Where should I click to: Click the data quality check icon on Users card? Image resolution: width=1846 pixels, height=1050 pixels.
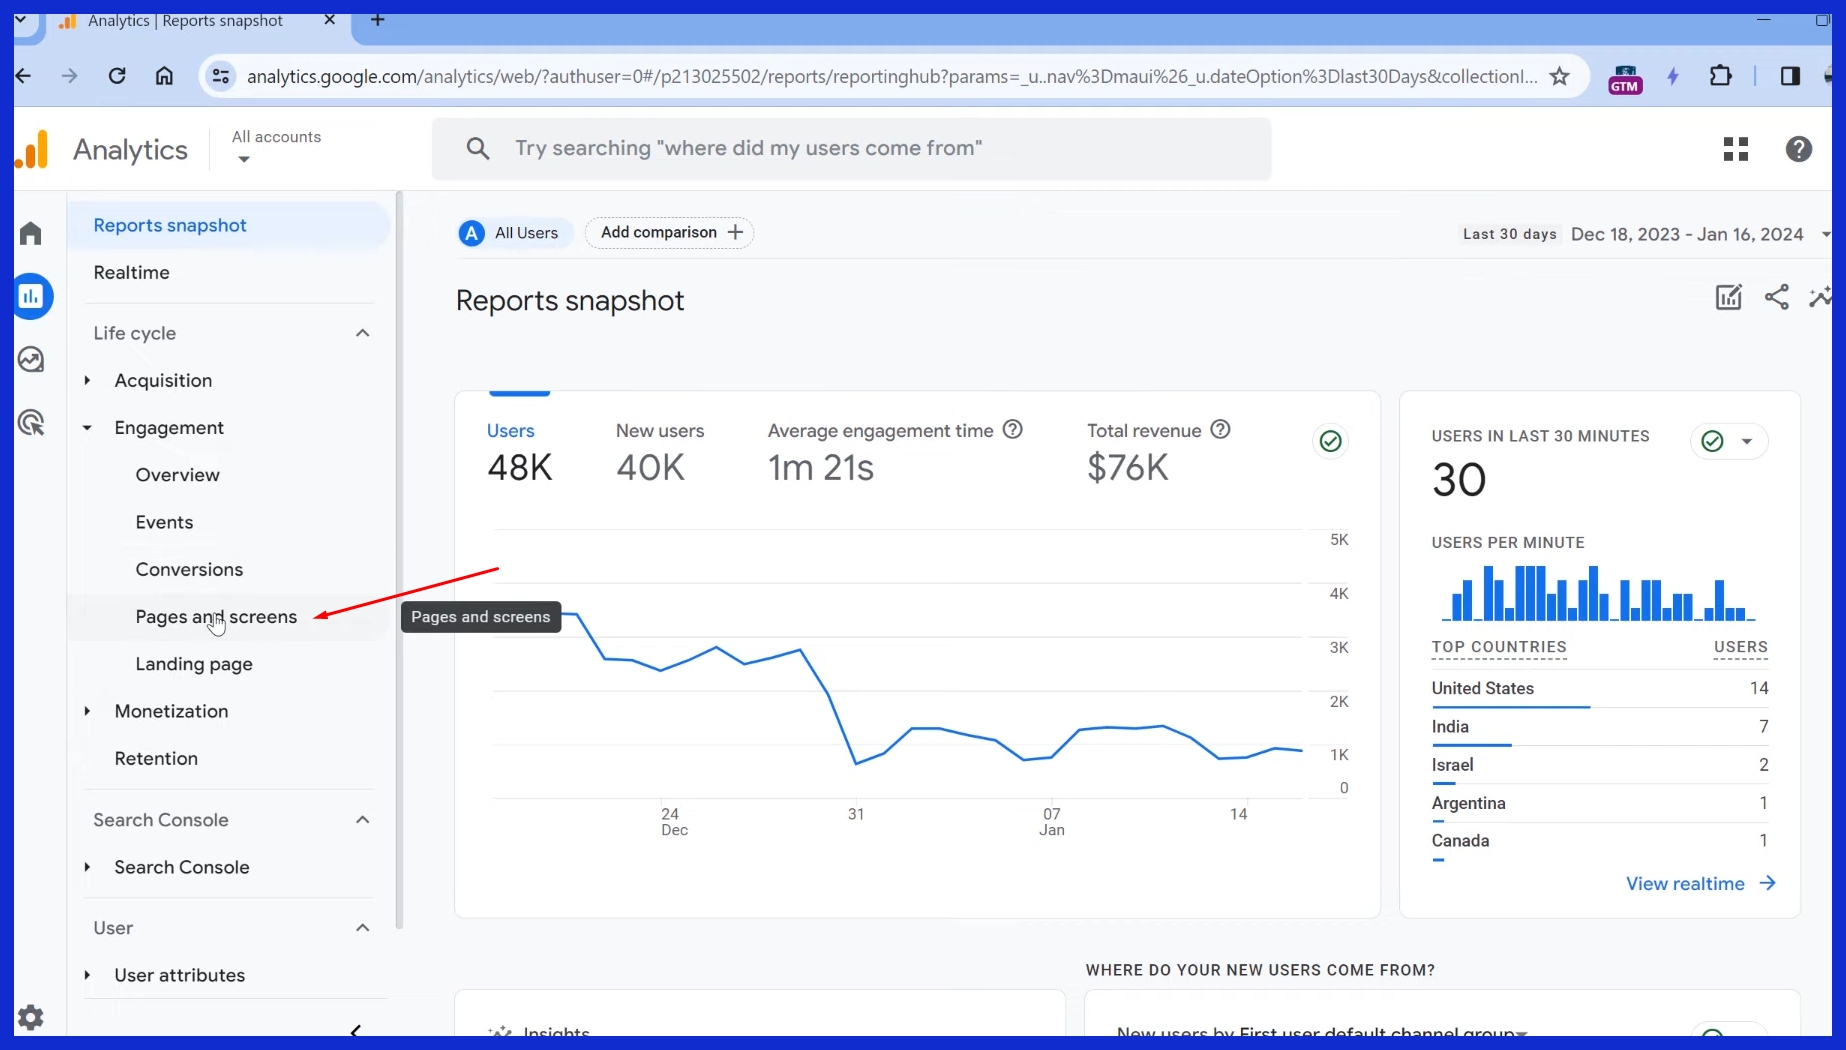coord(1330,441)
